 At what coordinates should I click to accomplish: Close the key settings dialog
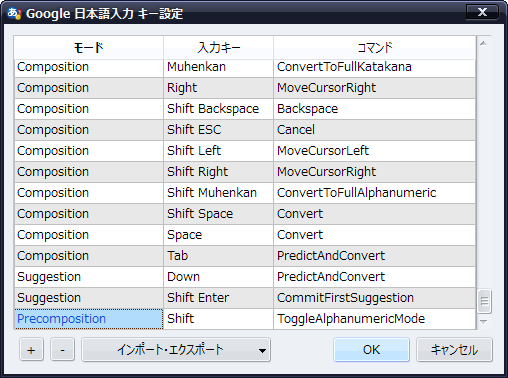482,12
